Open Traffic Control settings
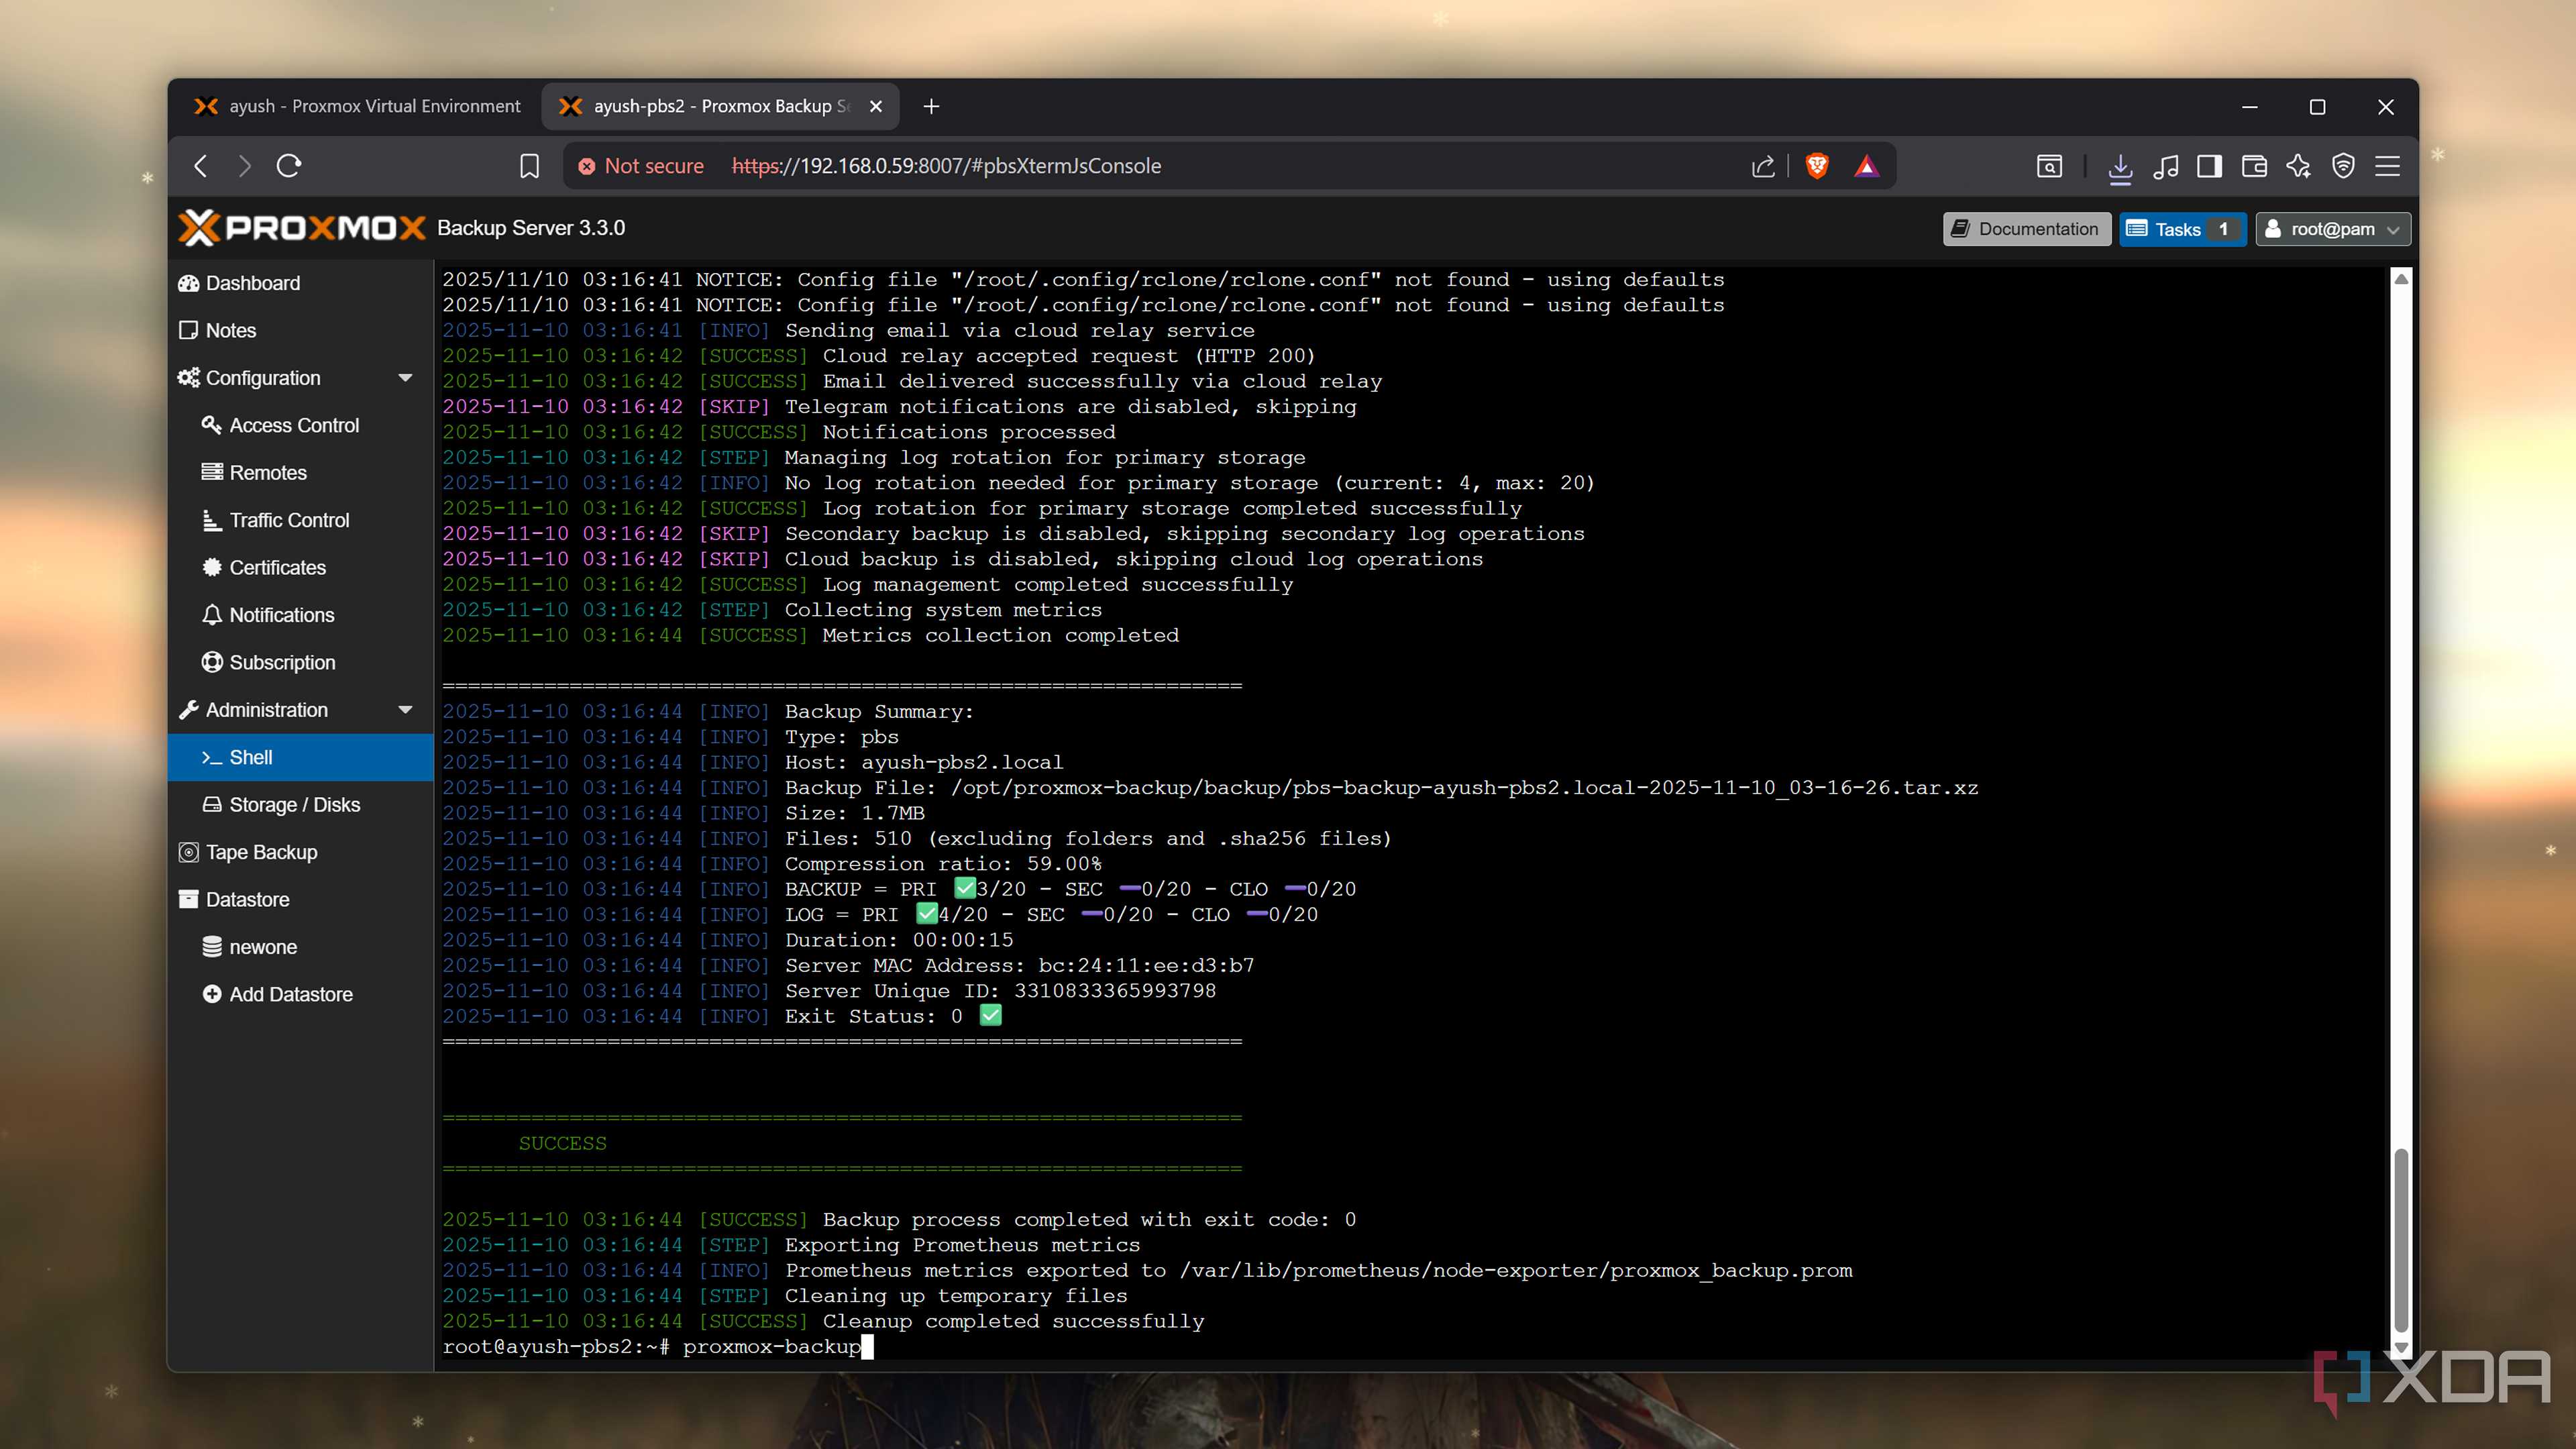Viewport: 2576px width, 1449px height. point(300,520)
